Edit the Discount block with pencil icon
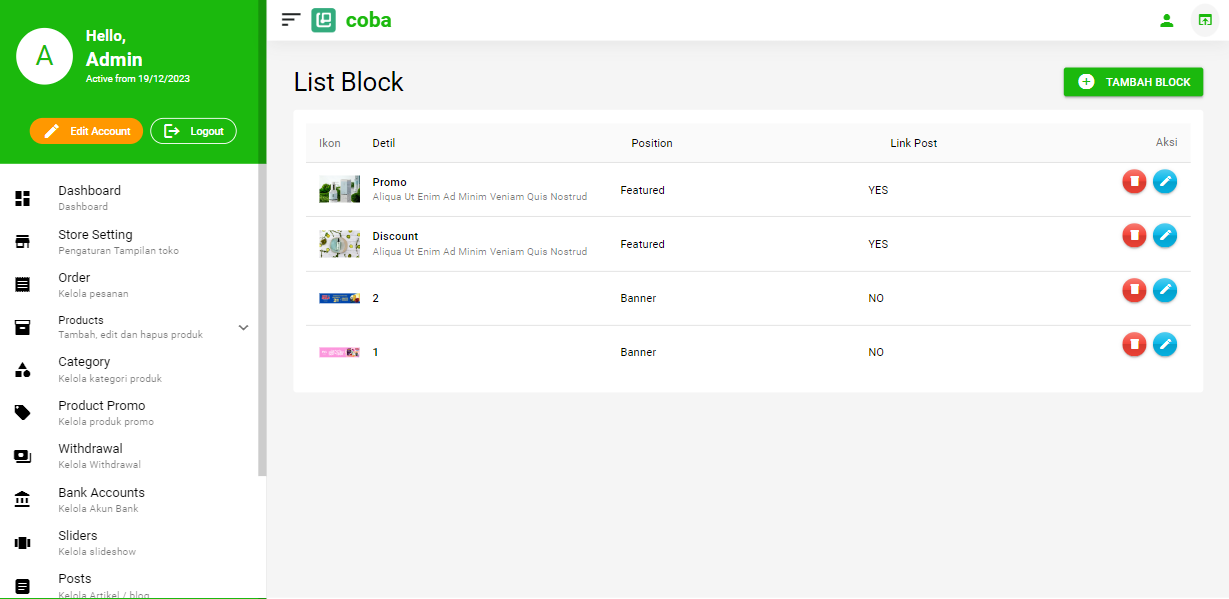Image resolution: width=1229 pixels, height=599 pixels. [1165, 236]
